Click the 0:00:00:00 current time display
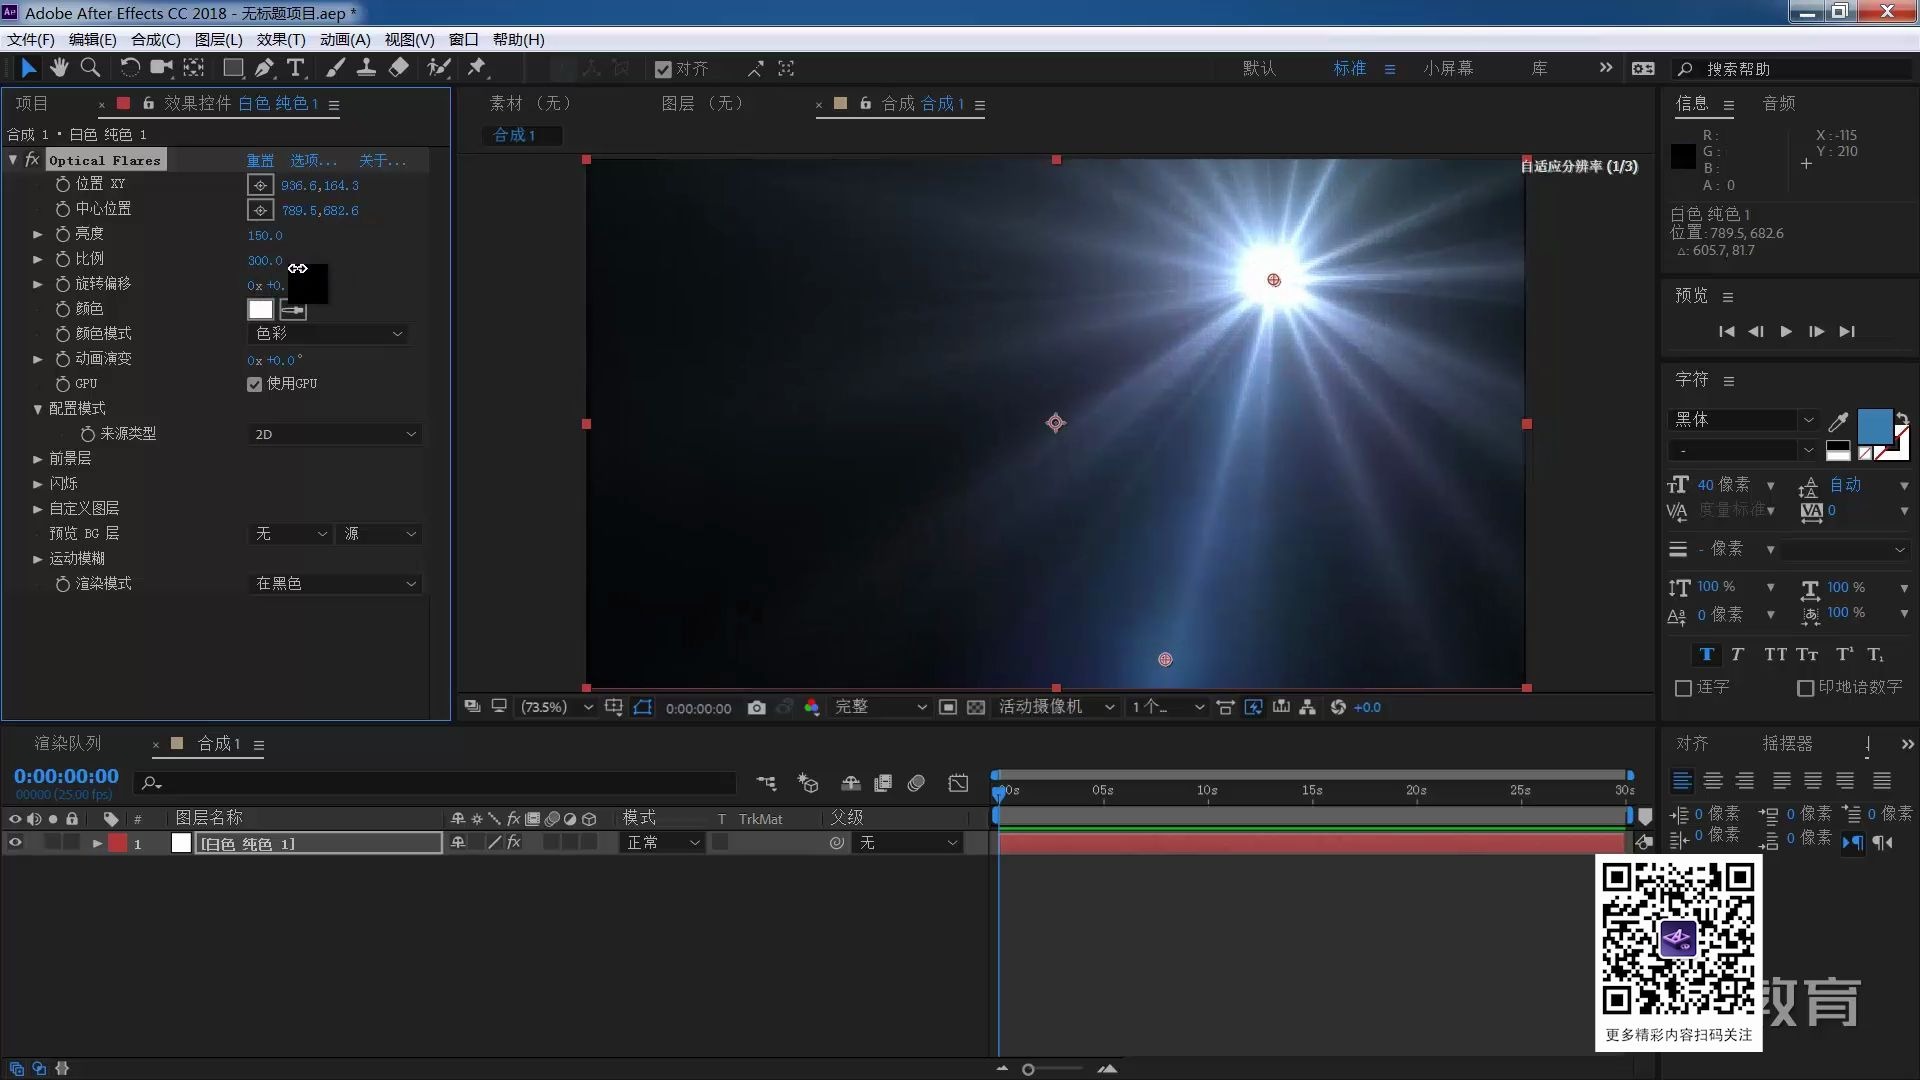1920x1080 pixels. 66,777
